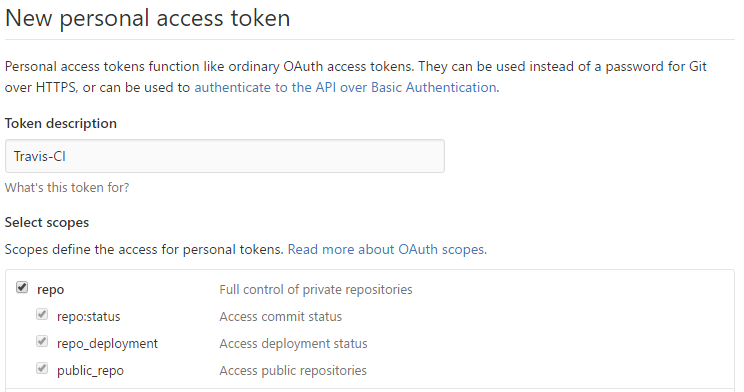
Task: Open the authenticate to the API link
Action: coord(346,87)
